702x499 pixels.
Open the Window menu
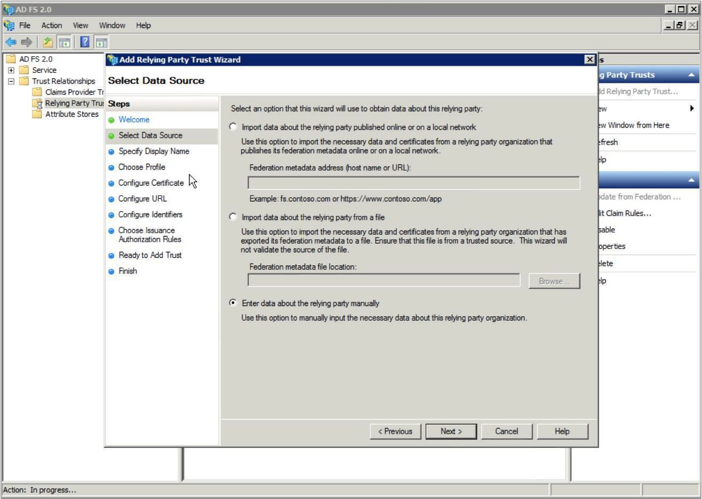coord(112,26)
